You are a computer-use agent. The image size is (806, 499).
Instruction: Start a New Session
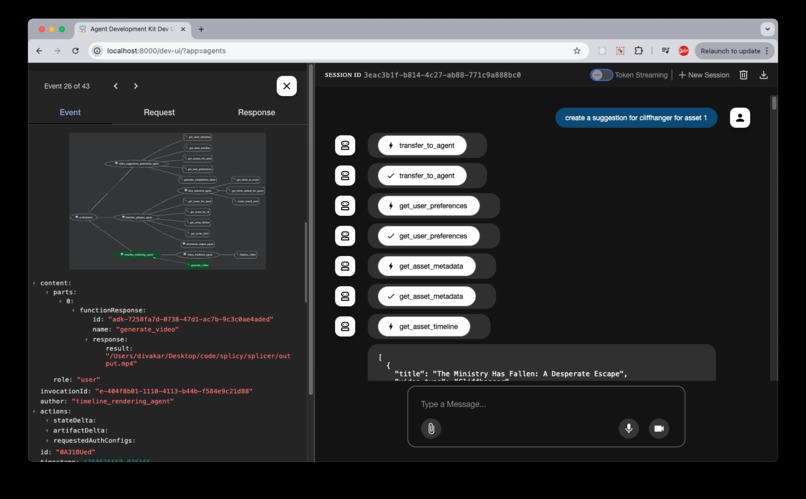pos(704,75)
